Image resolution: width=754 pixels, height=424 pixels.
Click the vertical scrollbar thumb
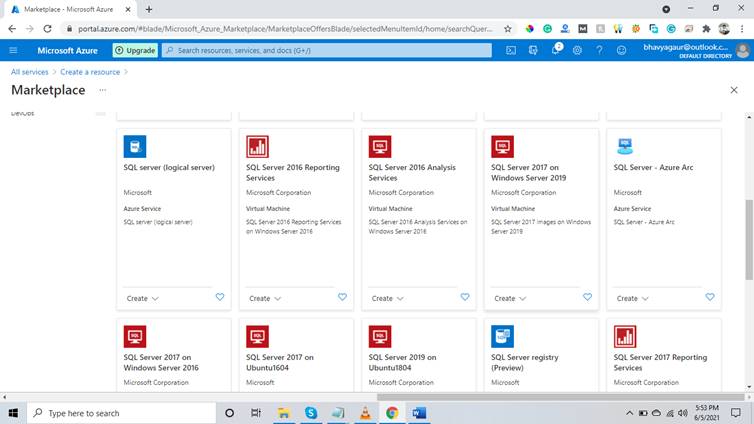coord(749,239)
